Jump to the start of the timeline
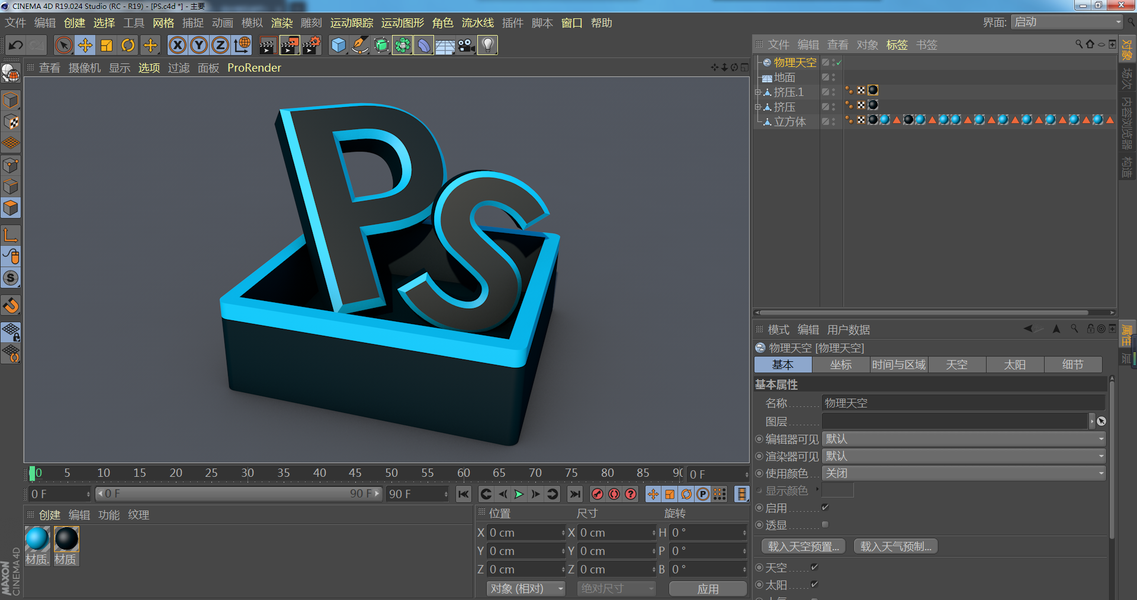 [x=463, y=494]
